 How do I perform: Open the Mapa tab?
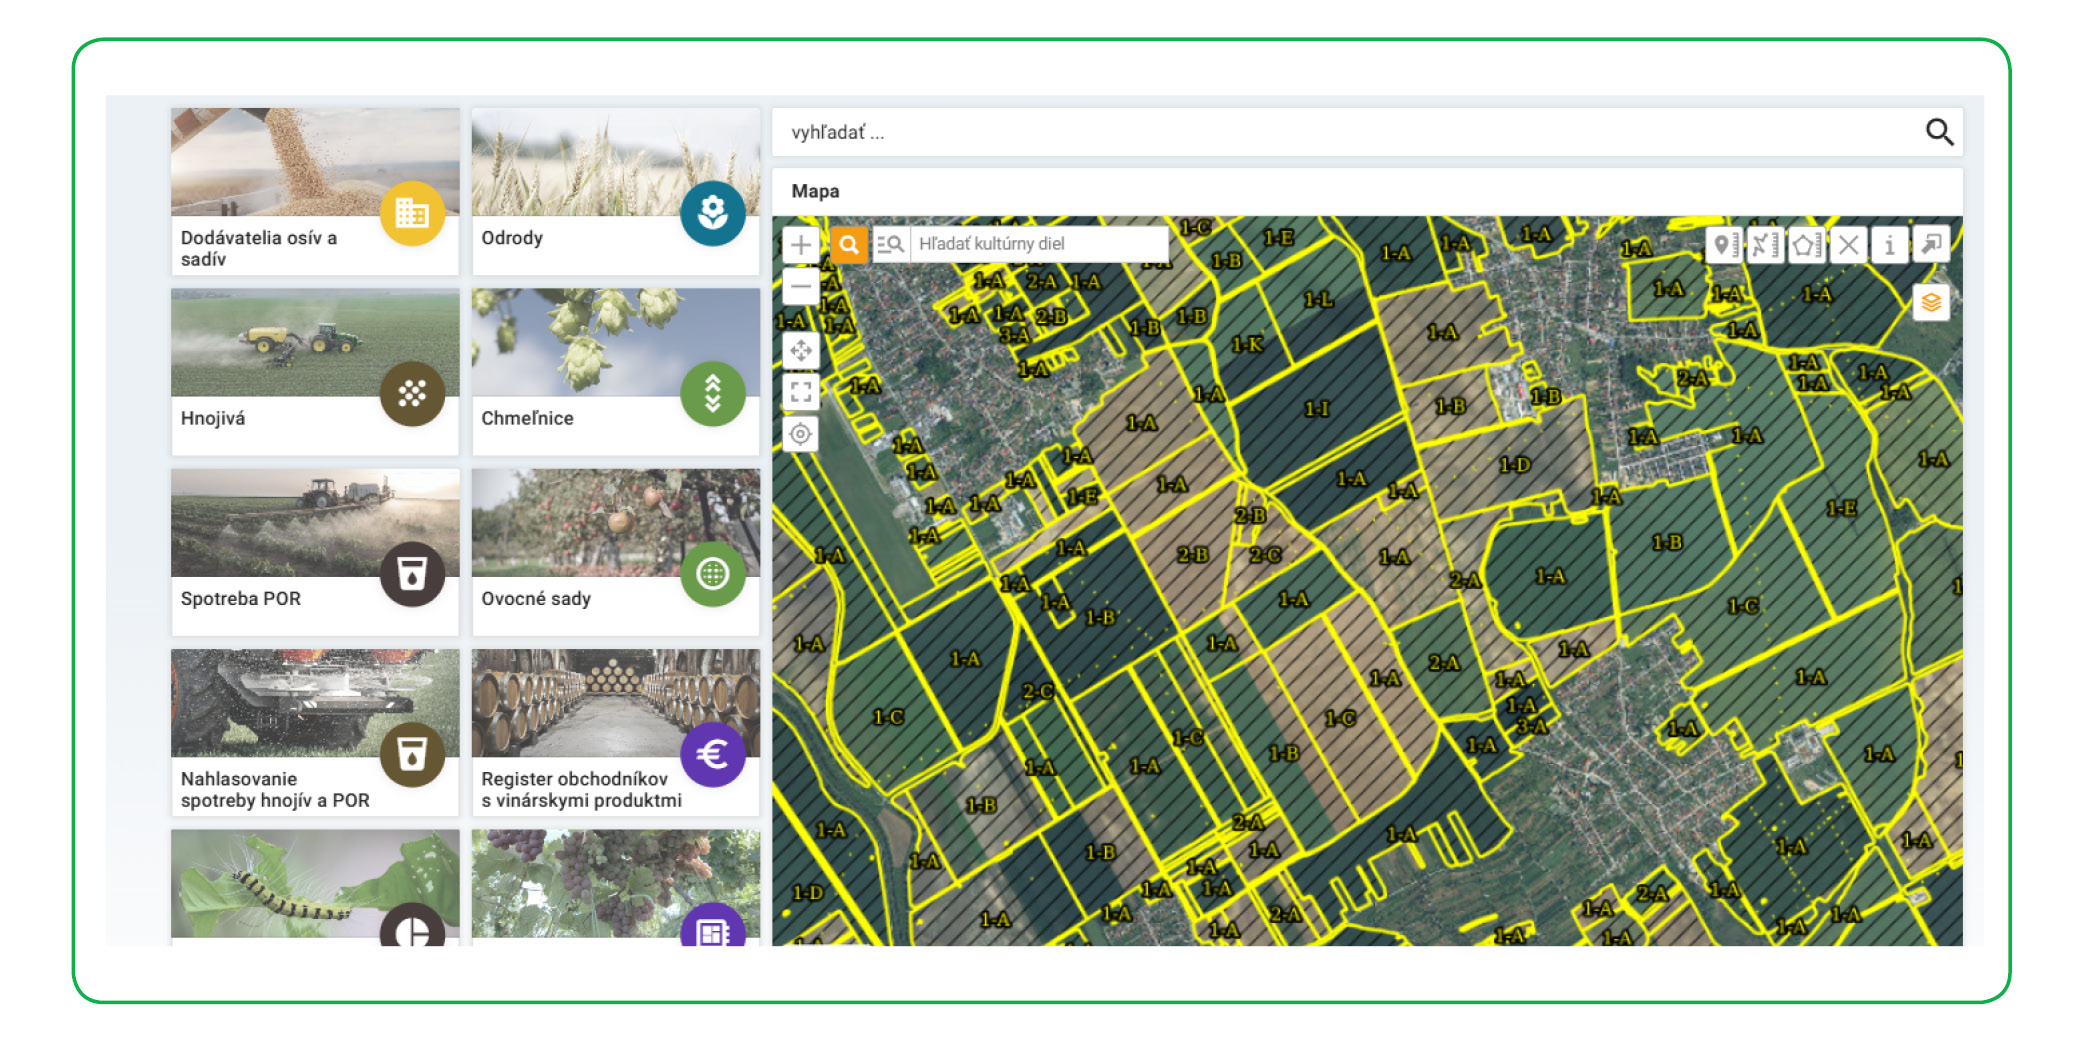(x=815, y=191)
